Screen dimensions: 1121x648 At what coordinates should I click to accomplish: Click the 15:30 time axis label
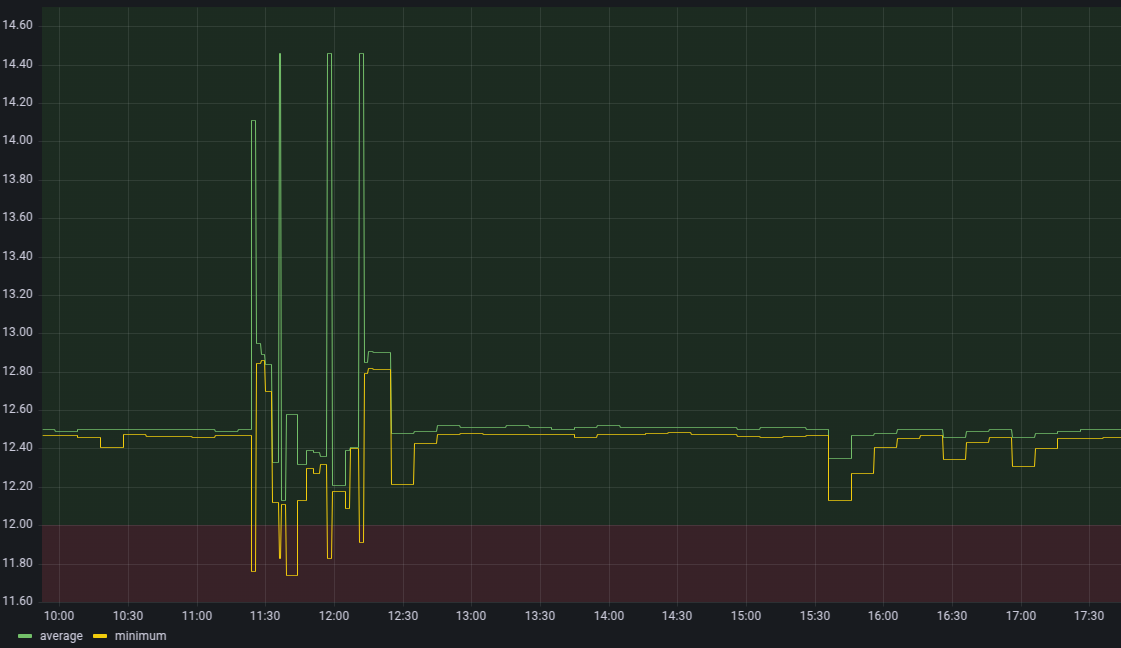click(815, 615)
